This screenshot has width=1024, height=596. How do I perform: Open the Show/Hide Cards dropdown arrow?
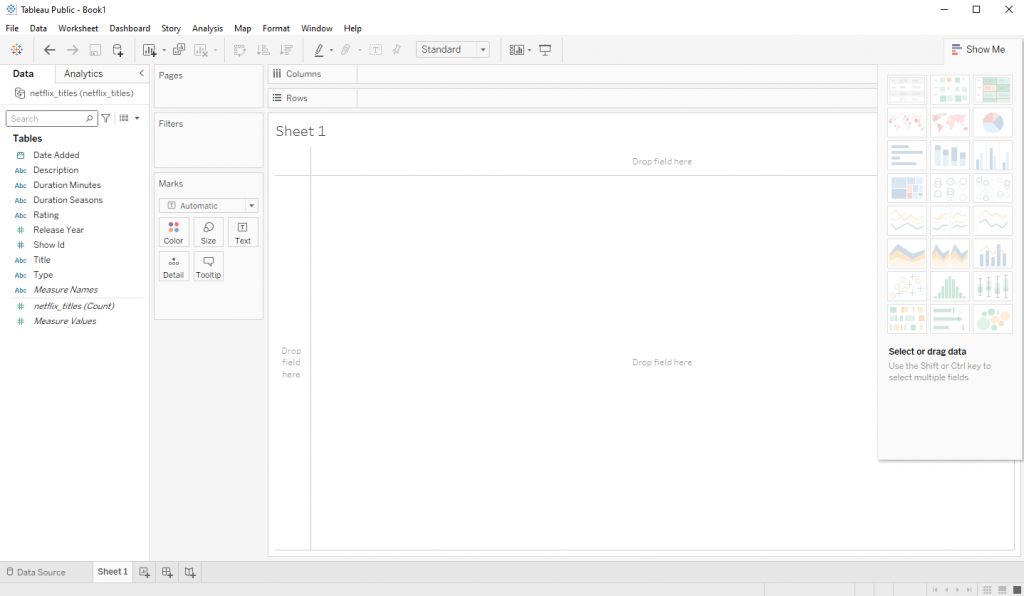(530, 50)
